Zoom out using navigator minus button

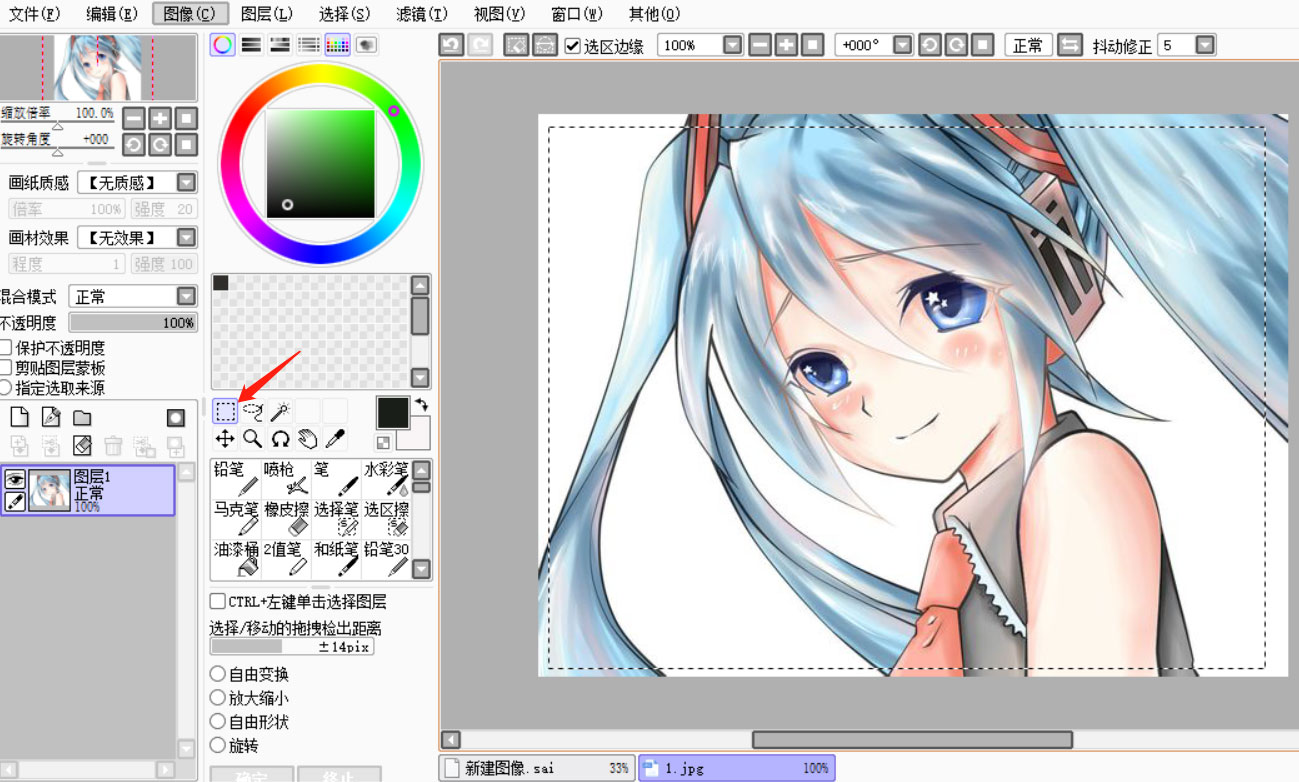tap(134, 118)
